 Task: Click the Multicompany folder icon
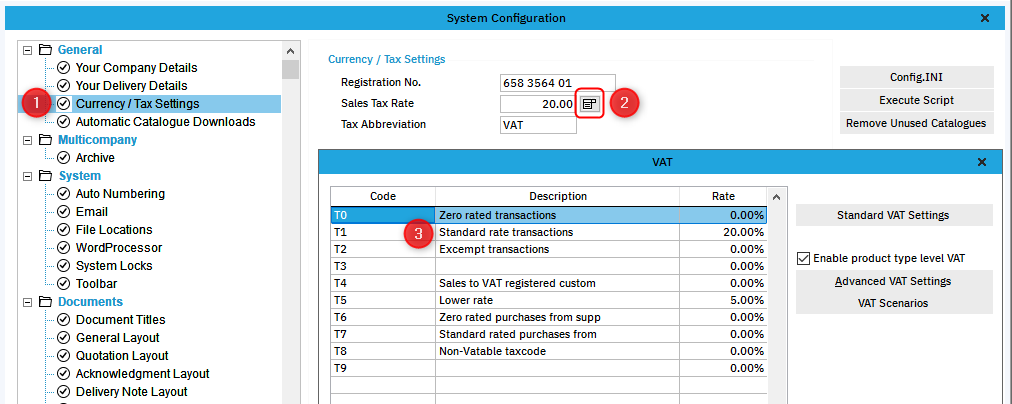pos(45,140)
